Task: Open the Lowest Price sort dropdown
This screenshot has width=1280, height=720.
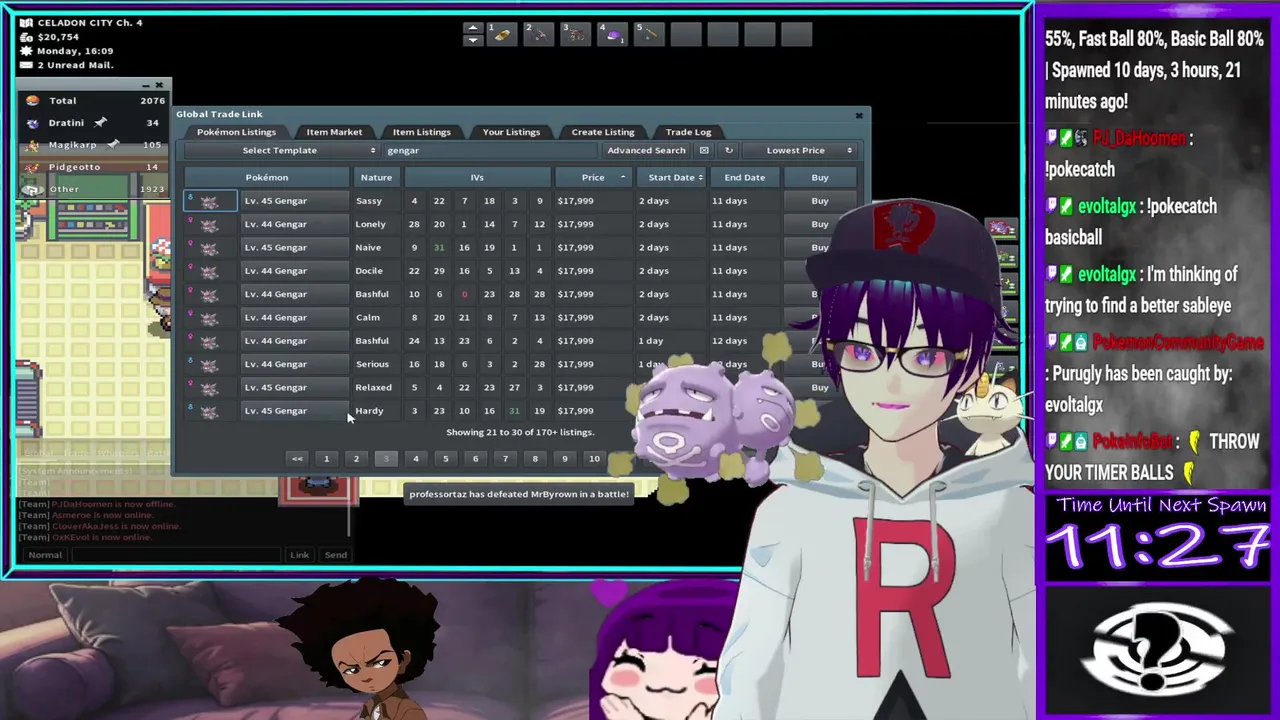Action: pos(800,150)
